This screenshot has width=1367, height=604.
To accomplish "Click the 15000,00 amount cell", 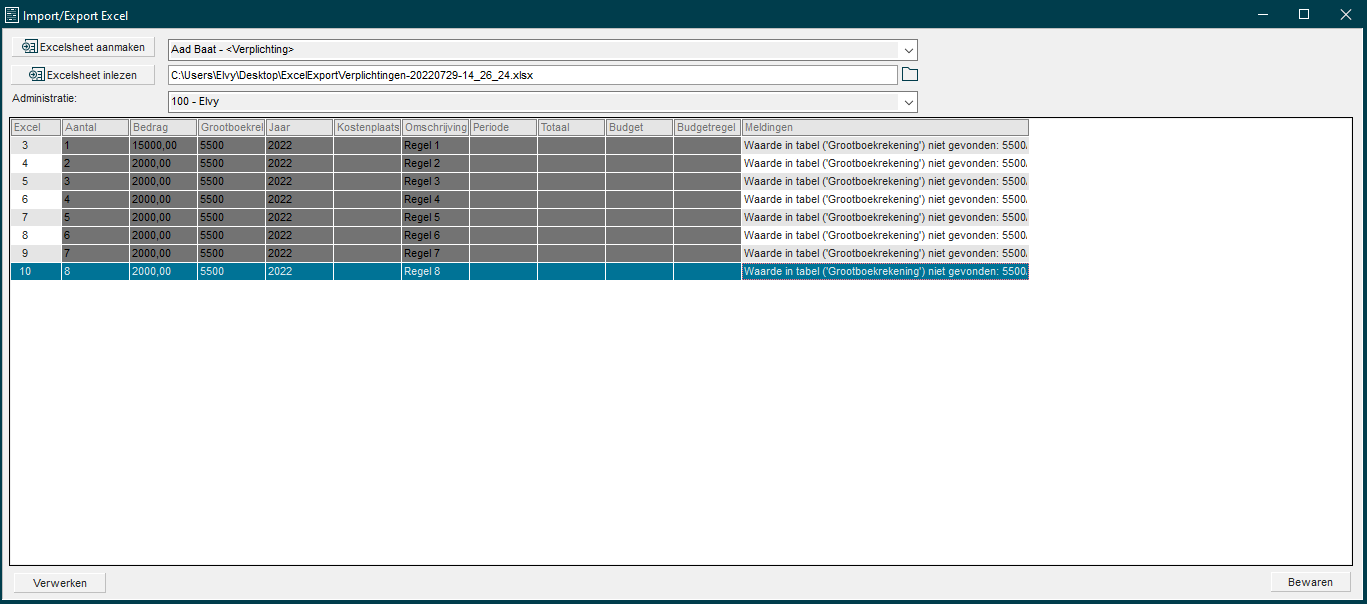I will (163, 146).
